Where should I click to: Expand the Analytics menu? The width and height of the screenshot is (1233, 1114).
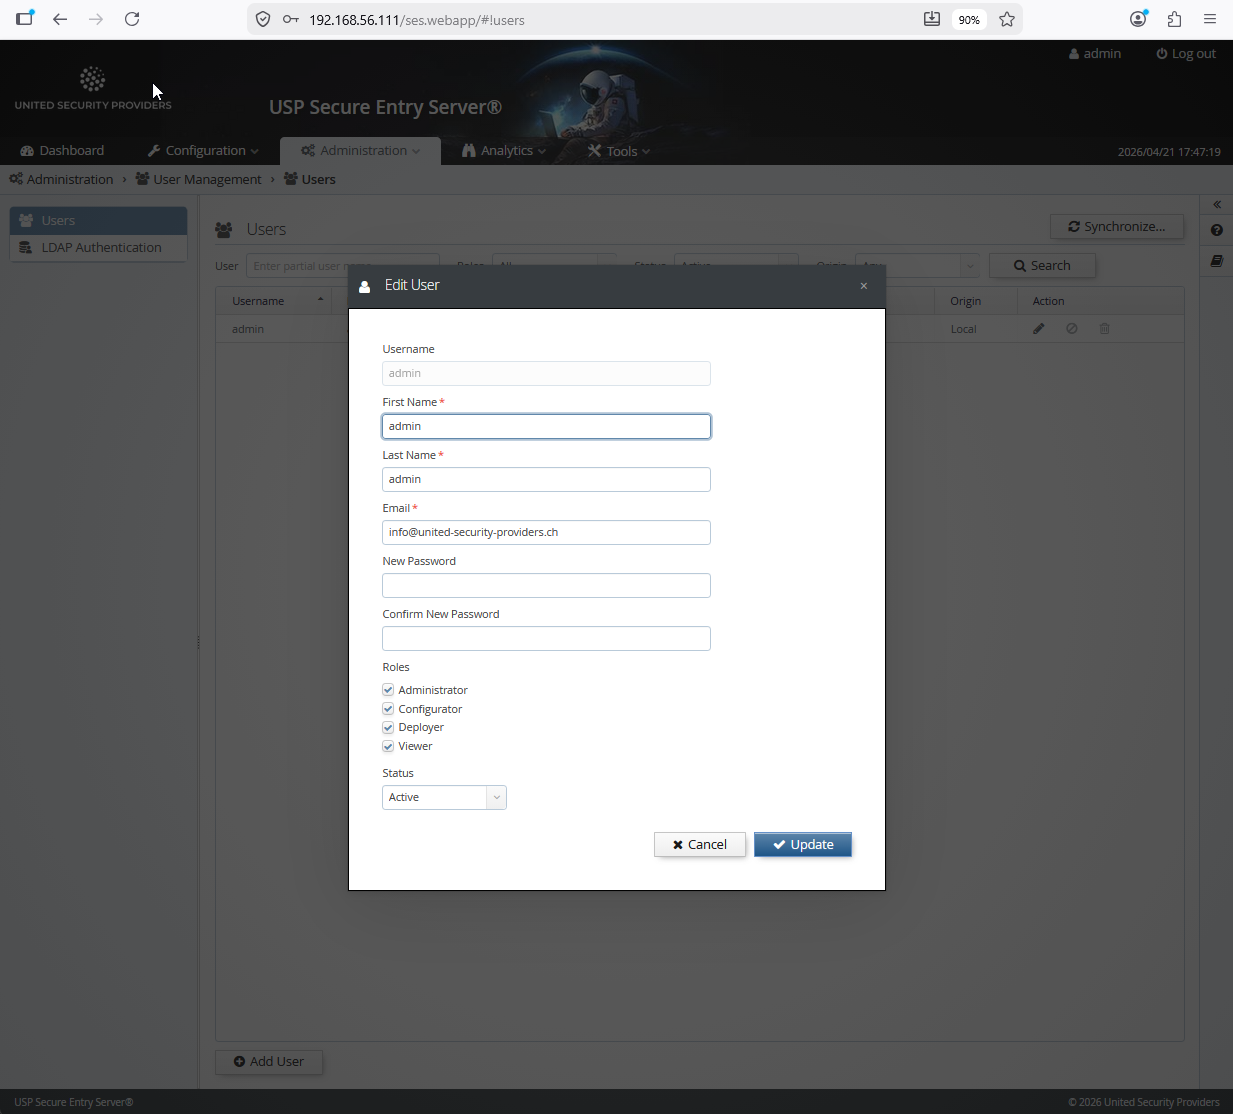[505, 151]
